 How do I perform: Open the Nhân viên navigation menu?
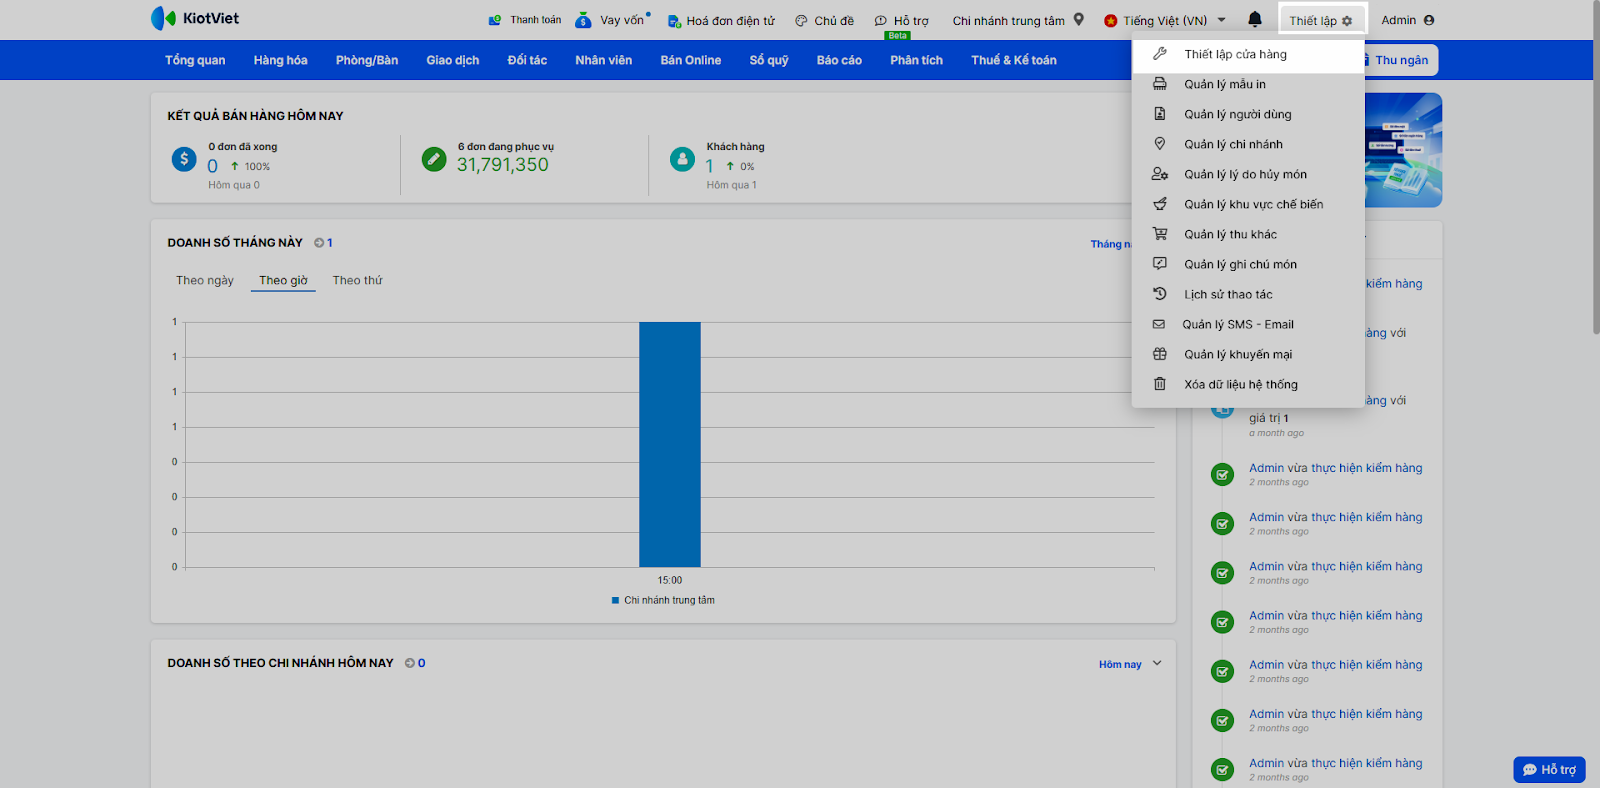[604, 60]
